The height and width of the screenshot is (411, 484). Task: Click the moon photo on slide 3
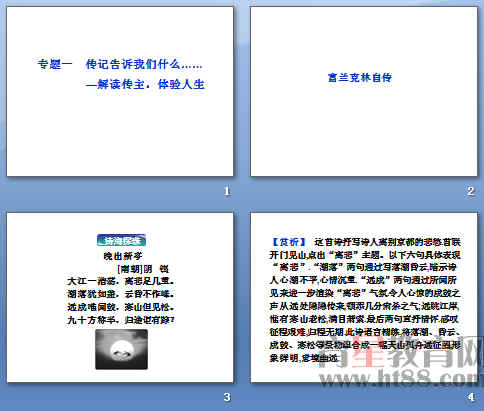[x=121, y=349]
